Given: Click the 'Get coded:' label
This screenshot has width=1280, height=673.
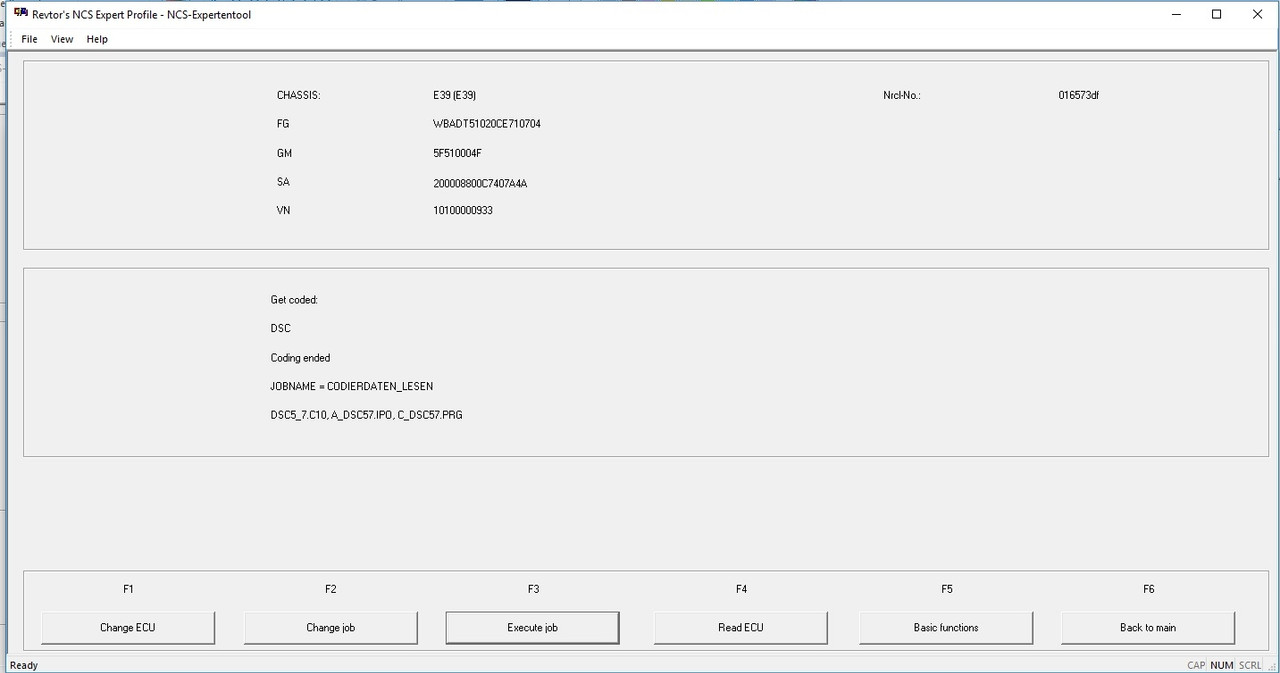Looking at the screenshot, I should pos(294,299).
